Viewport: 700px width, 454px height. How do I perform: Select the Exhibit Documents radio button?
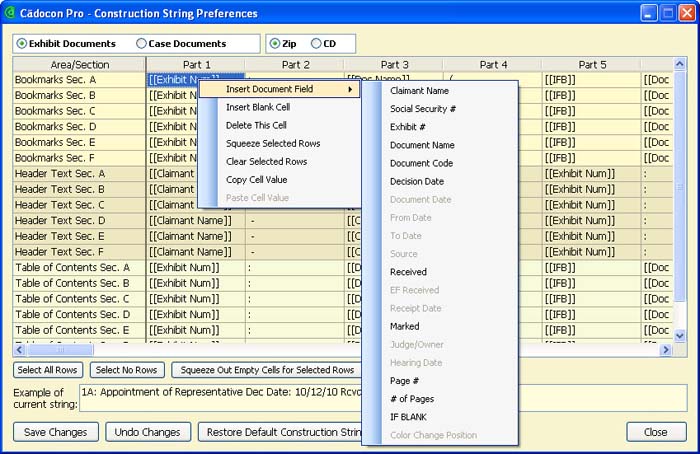[22, 44]
